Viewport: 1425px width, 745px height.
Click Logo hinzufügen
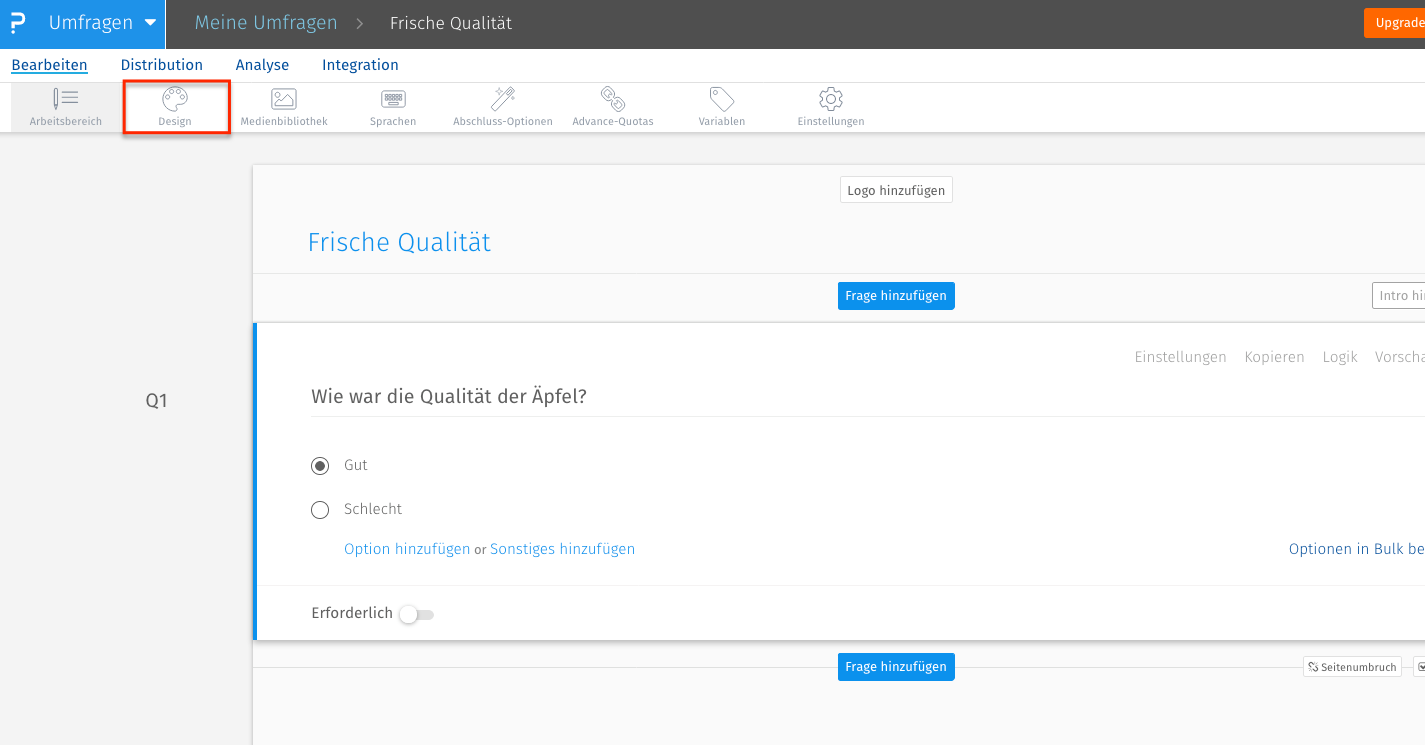click(895, 189)
